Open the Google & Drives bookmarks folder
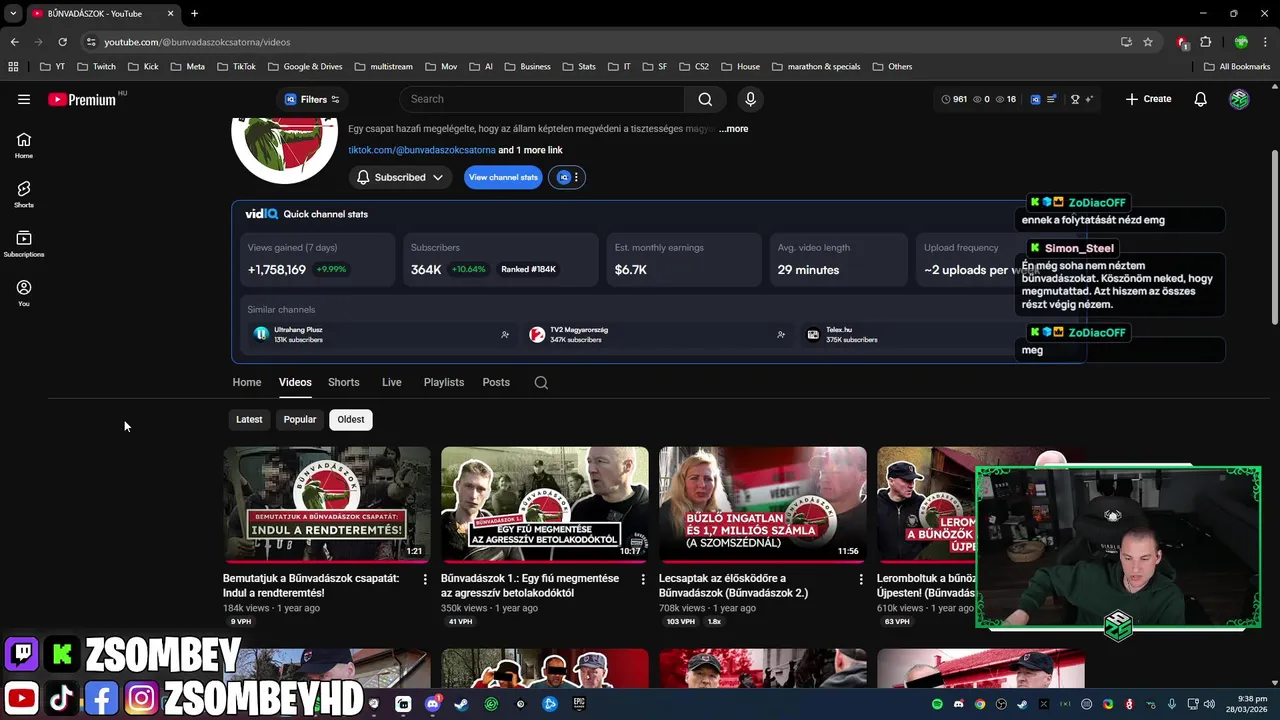This screenshot has height=720, width=1280. (x=305, y=67)
